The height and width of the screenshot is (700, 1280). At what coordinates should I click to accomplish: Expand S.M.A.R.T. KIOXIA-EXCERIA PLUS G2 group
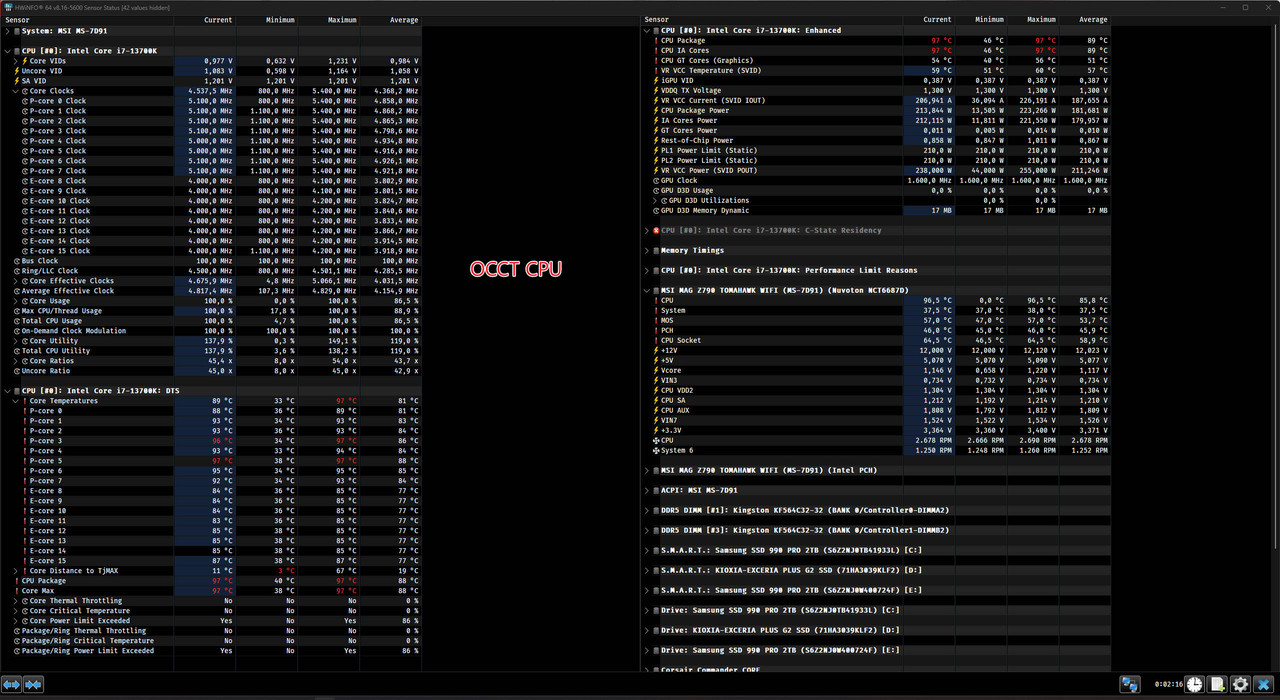point(647,571)
